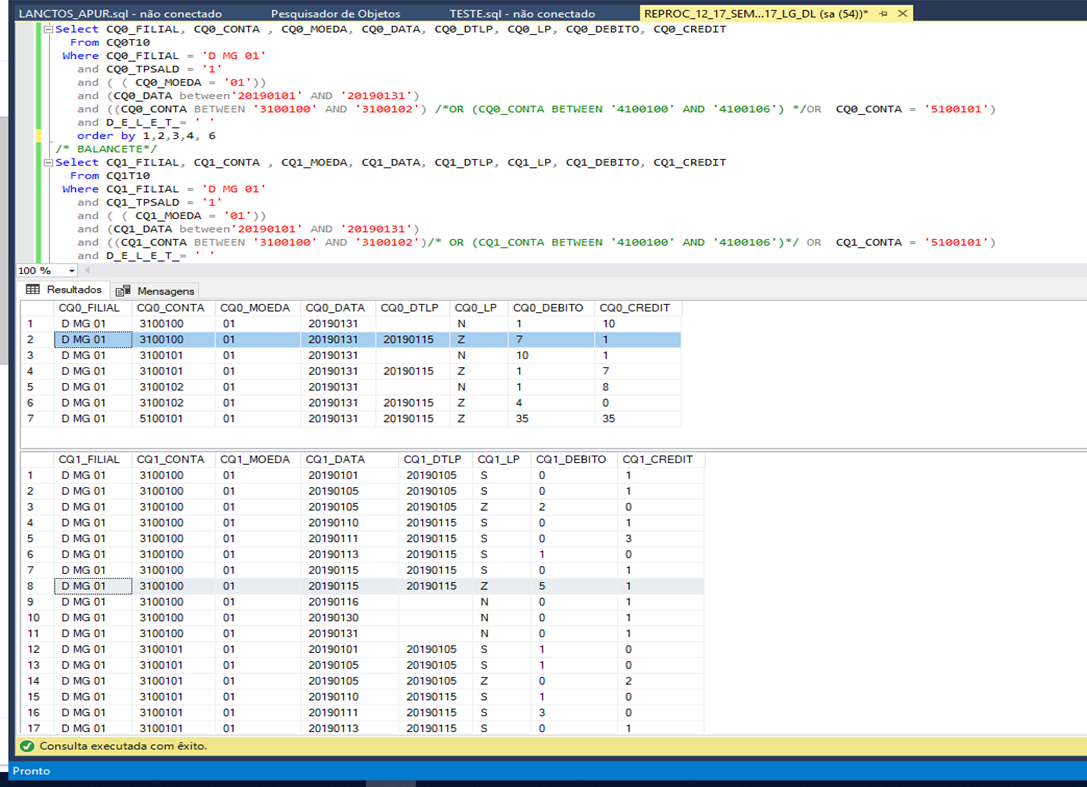1087x787 pixels.
Task: Select the CQ0_CONTA column header
Action: point(171,308)
